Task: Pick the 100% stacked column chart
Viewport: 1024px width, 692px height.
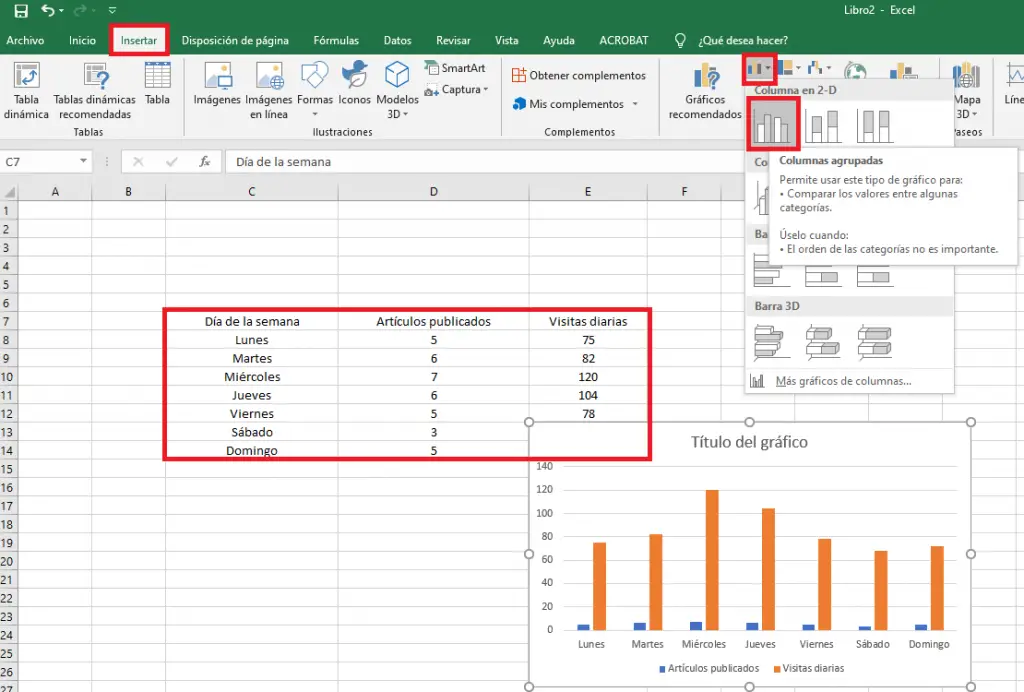Action: coord(875,125)
